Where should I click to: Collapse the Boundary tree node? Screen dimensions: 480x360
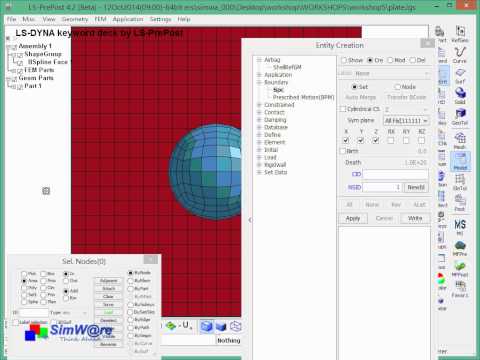[259, 82]
